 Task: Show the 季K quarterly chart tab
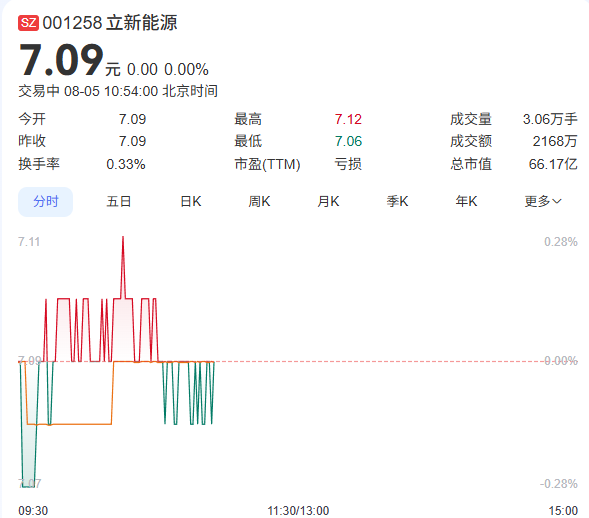pyautogui.click(x=397, y=202)
